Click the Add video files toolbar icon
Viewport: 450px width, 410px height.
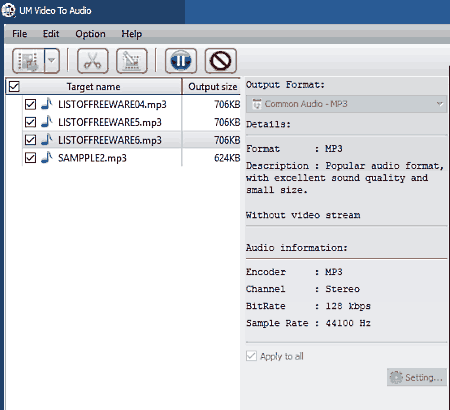(28, 61)
